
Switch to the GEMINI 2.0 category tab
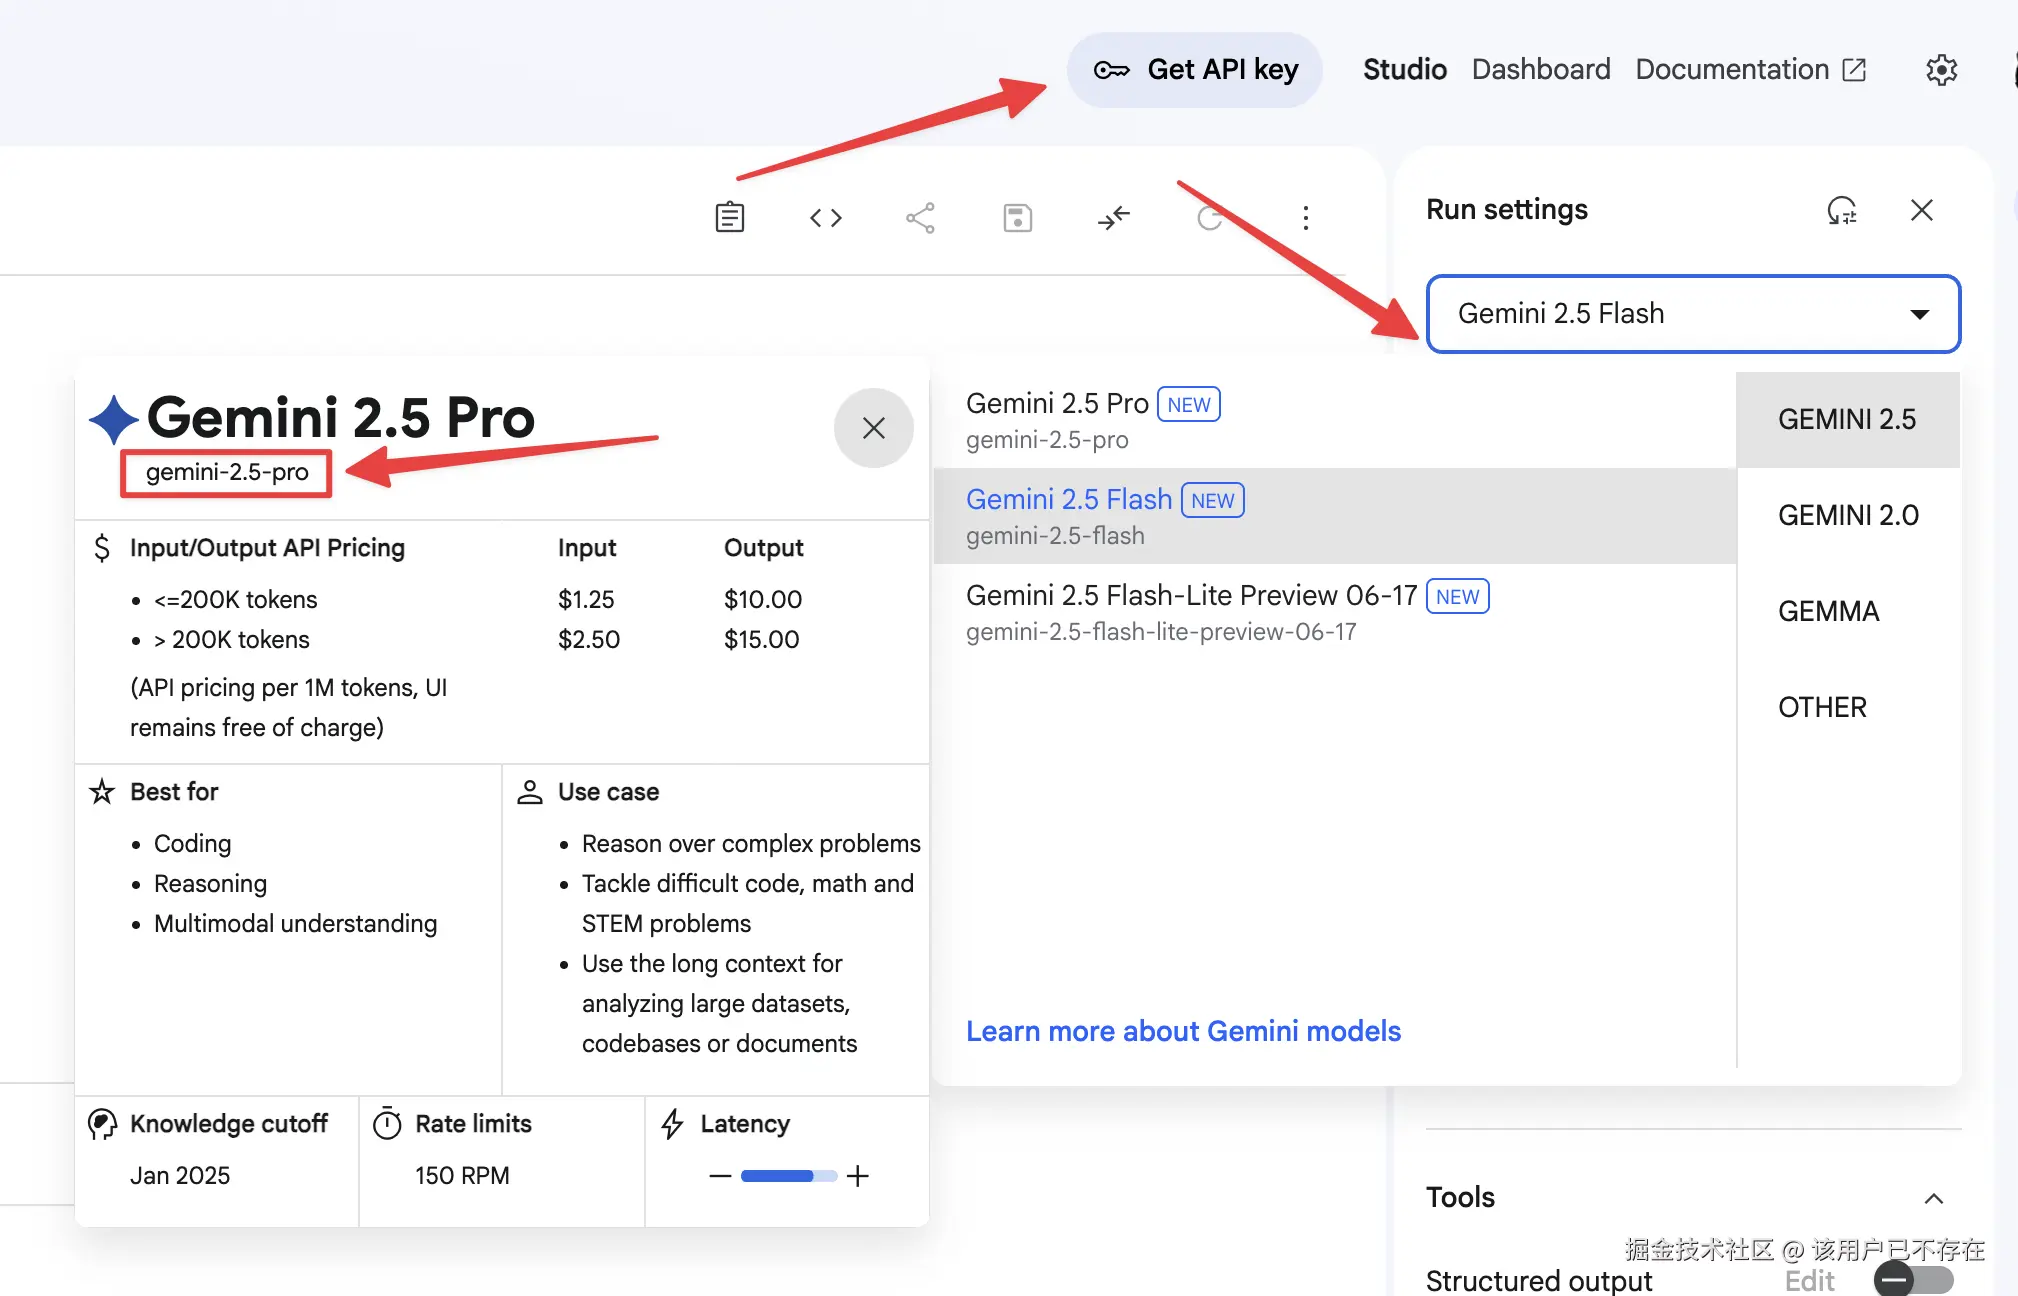pos(1847,515)
